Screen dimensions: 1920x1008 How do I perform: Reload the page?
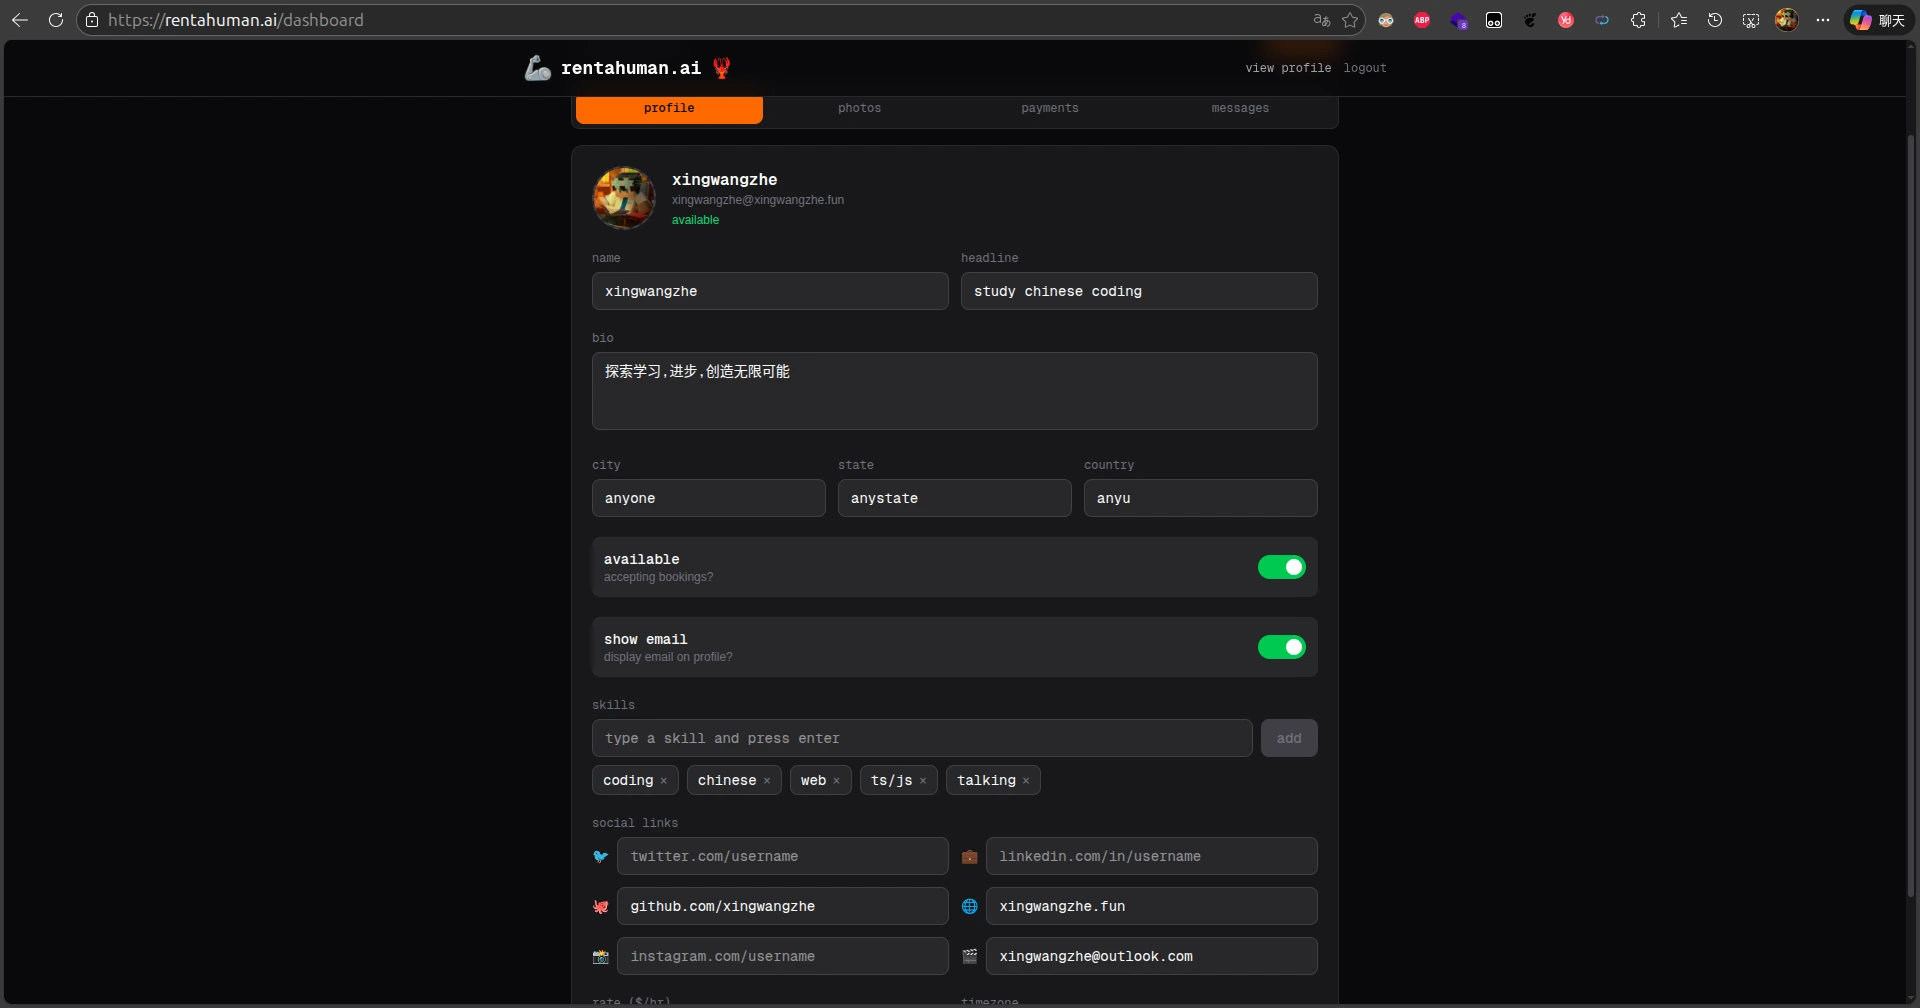point(56,20)
